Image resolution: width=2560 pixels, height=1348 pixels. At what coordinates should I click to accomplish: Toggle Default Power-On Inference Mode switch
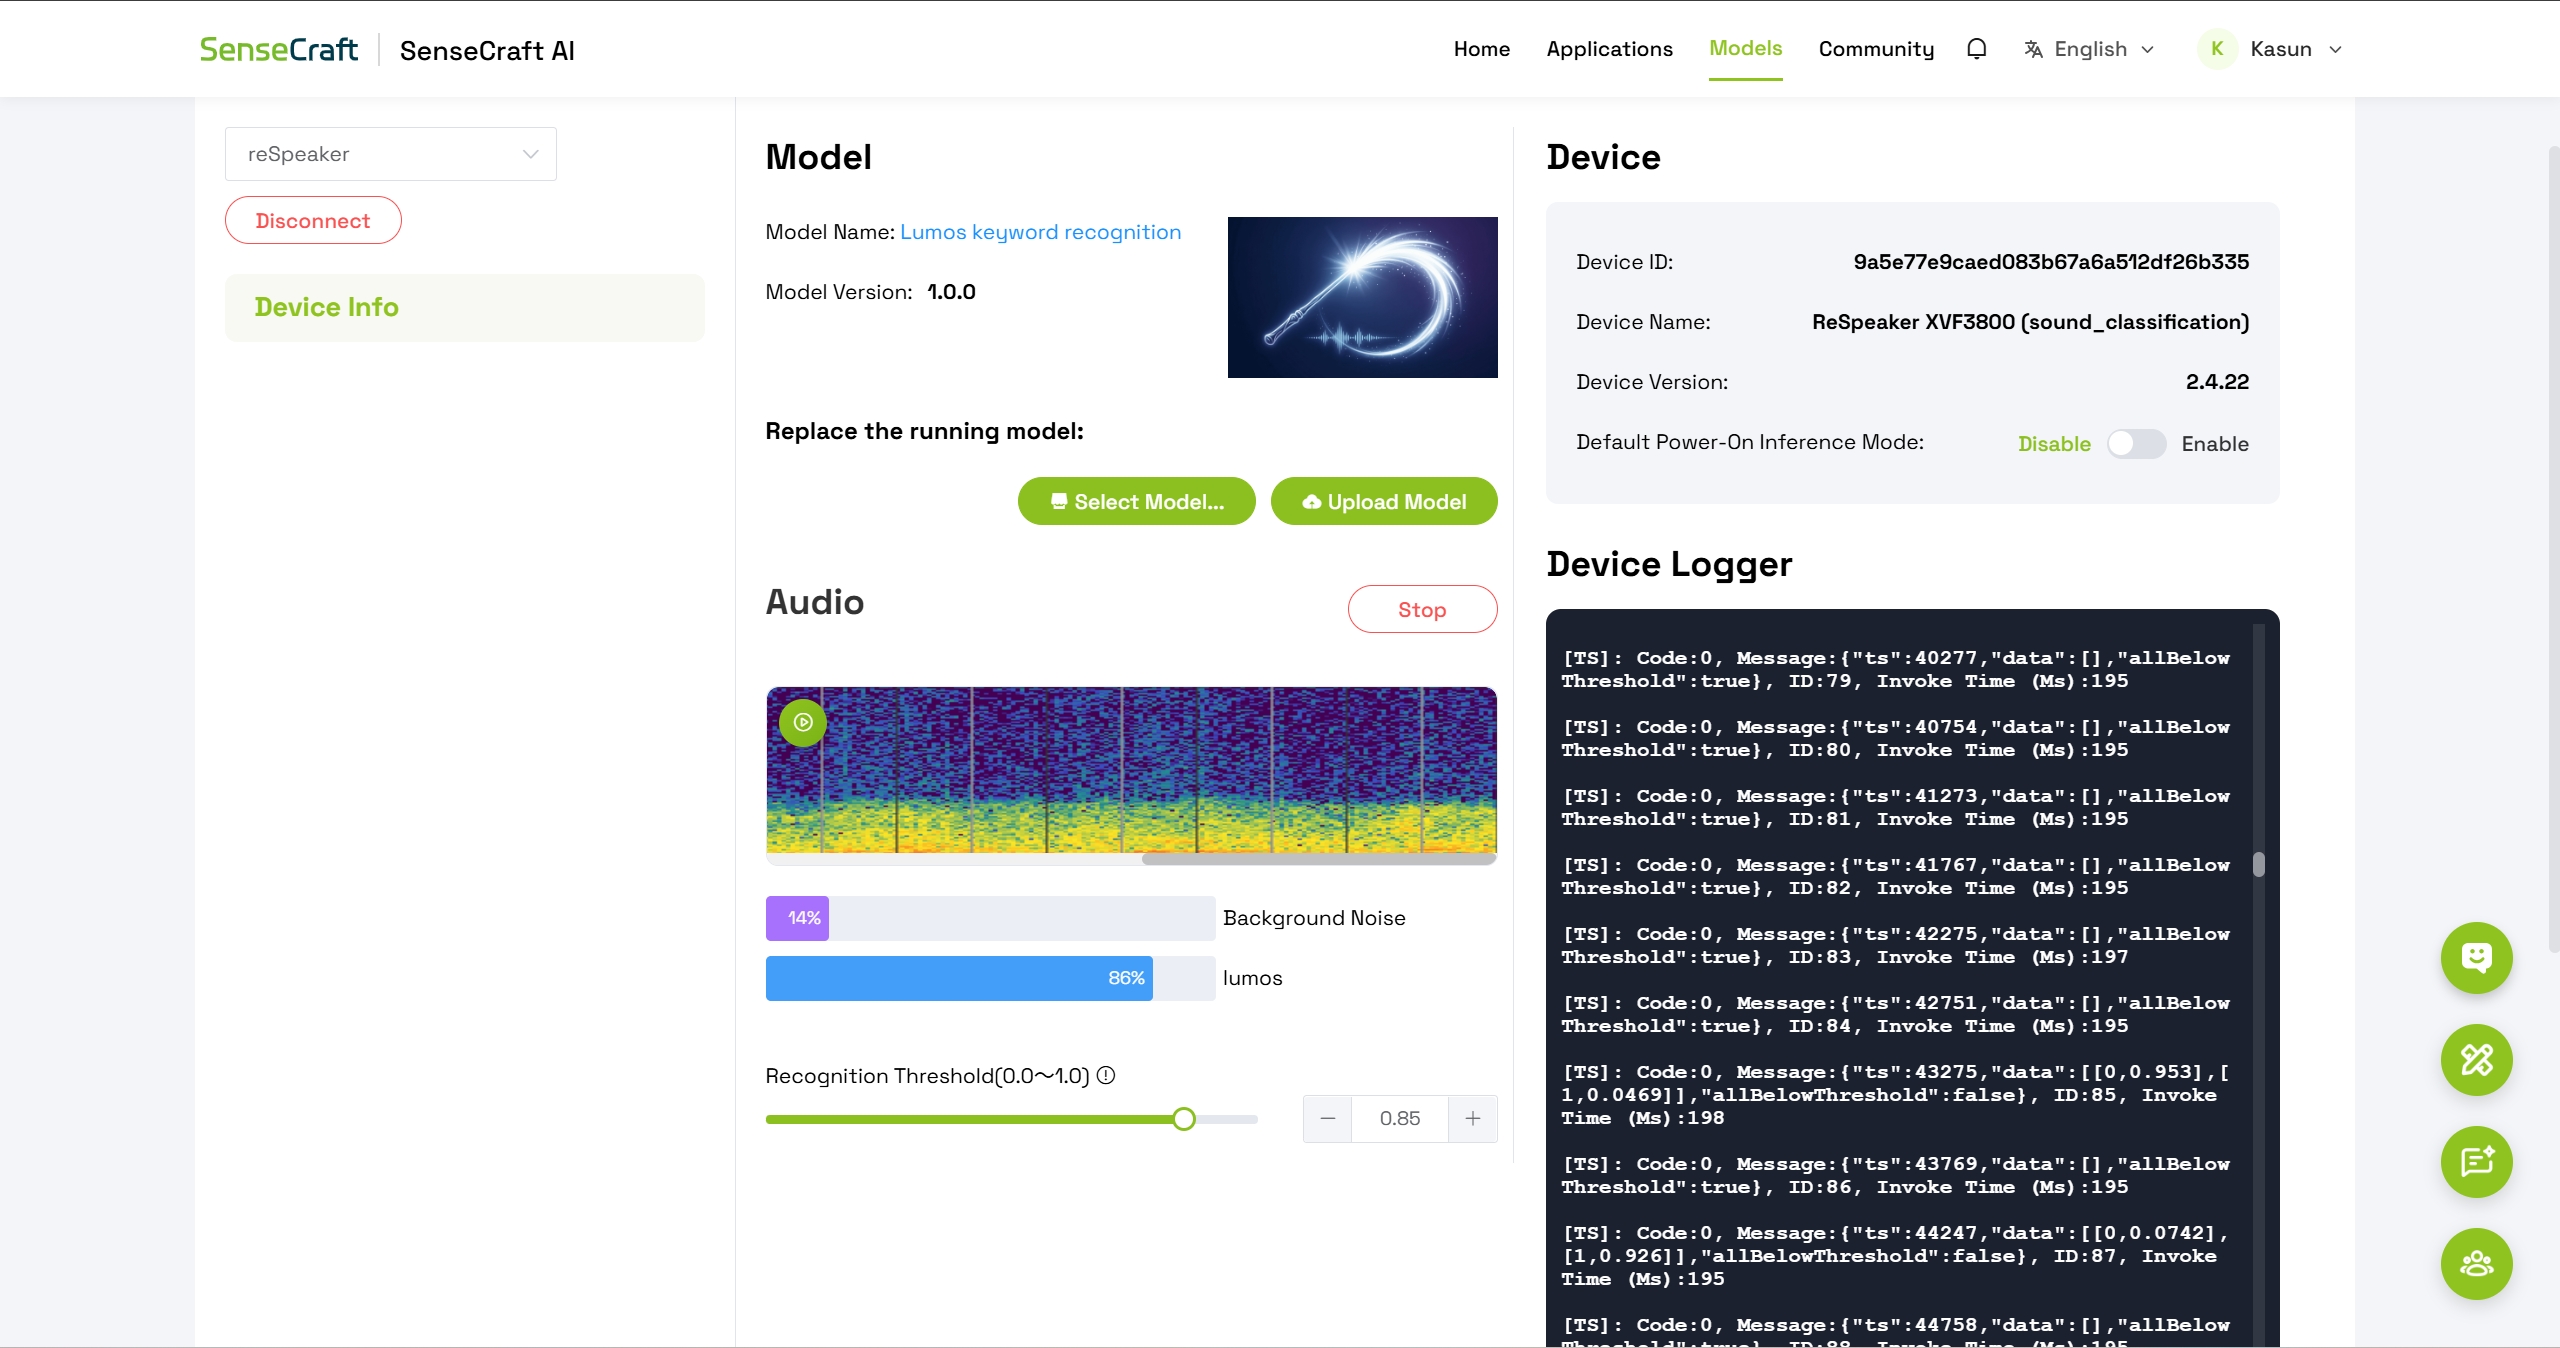(x=2136, y=444)
